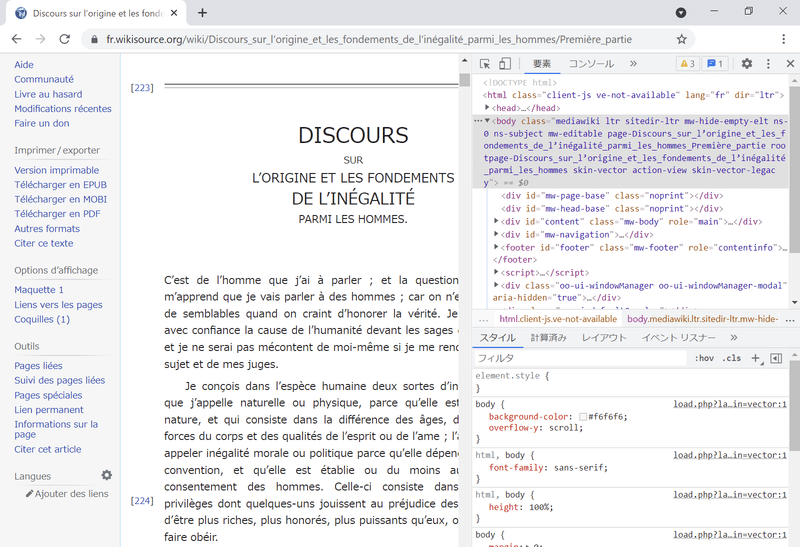Bookmark this page with the star icon
Screen dimensions: 800x547
click(x=681, y=39)
